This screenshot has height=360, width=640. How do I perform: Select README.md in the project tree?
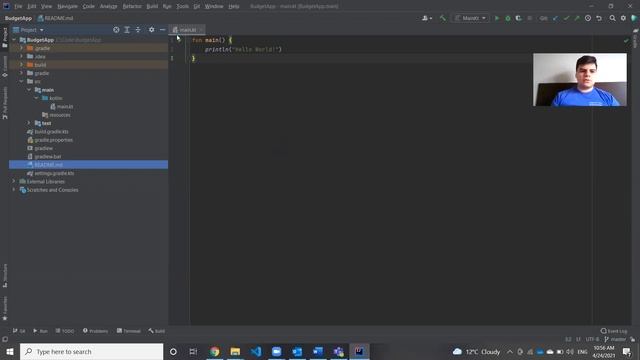(x=88, y=164)
